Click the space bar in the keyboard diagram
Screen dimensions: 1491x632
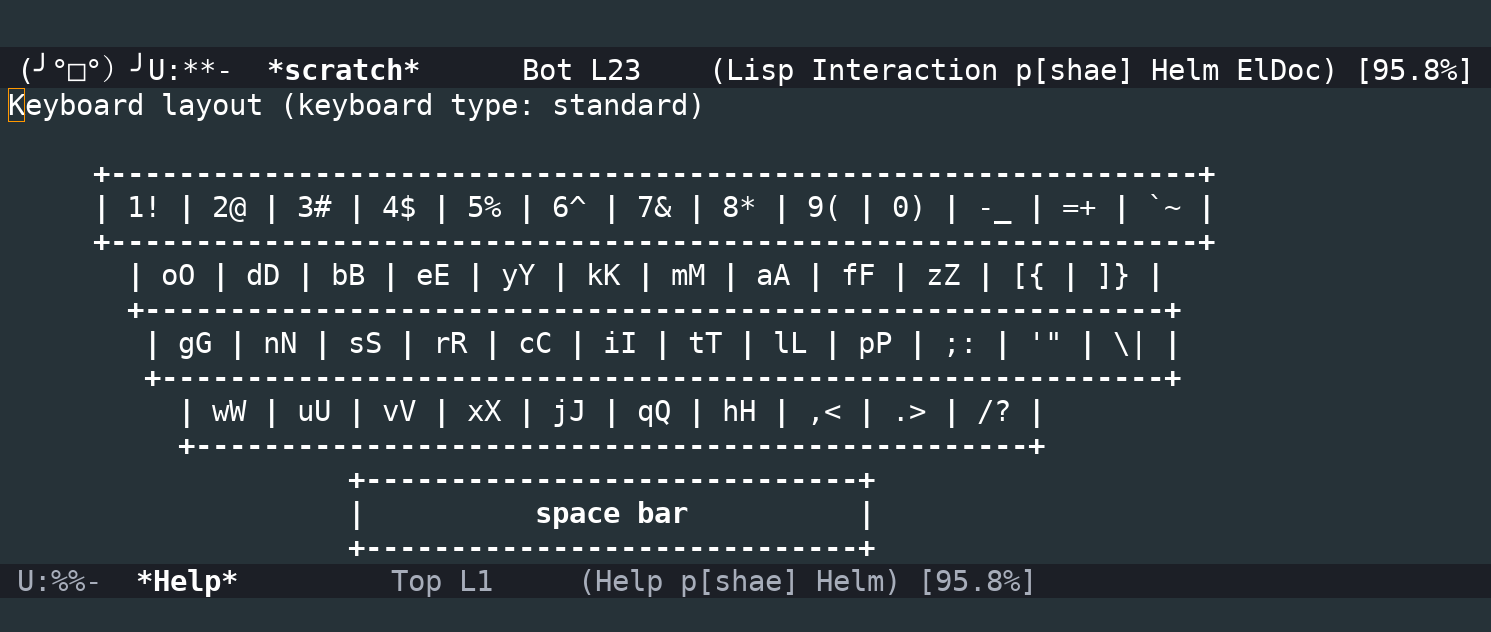click(x=611, y=513)
